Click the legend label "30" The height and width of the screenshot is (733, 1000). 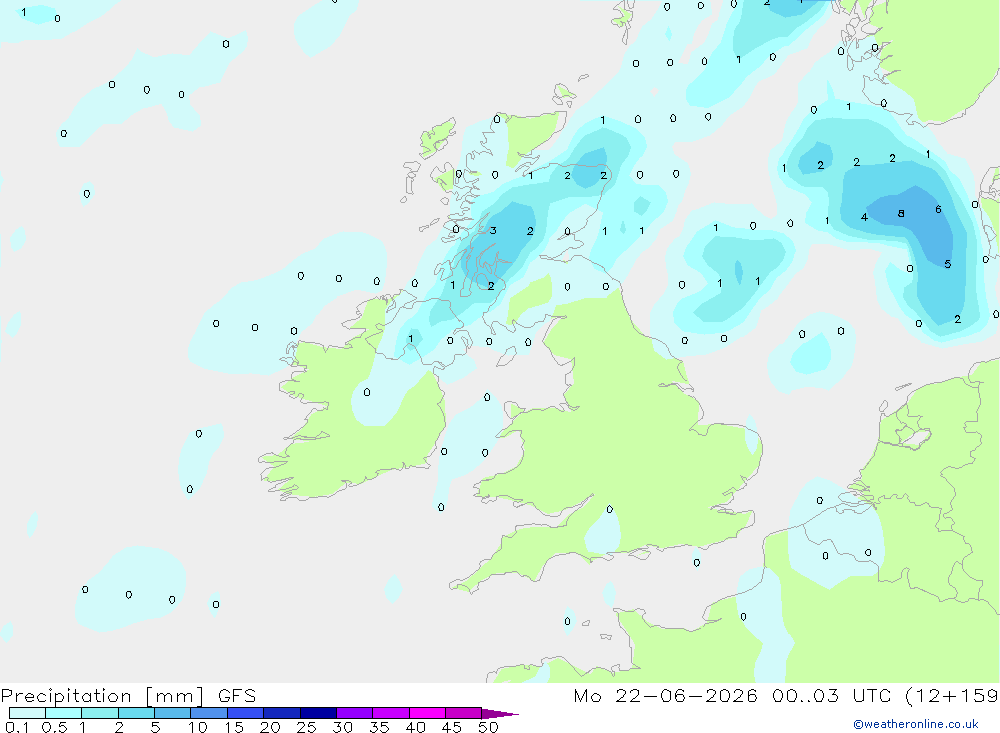pos(342,727)
